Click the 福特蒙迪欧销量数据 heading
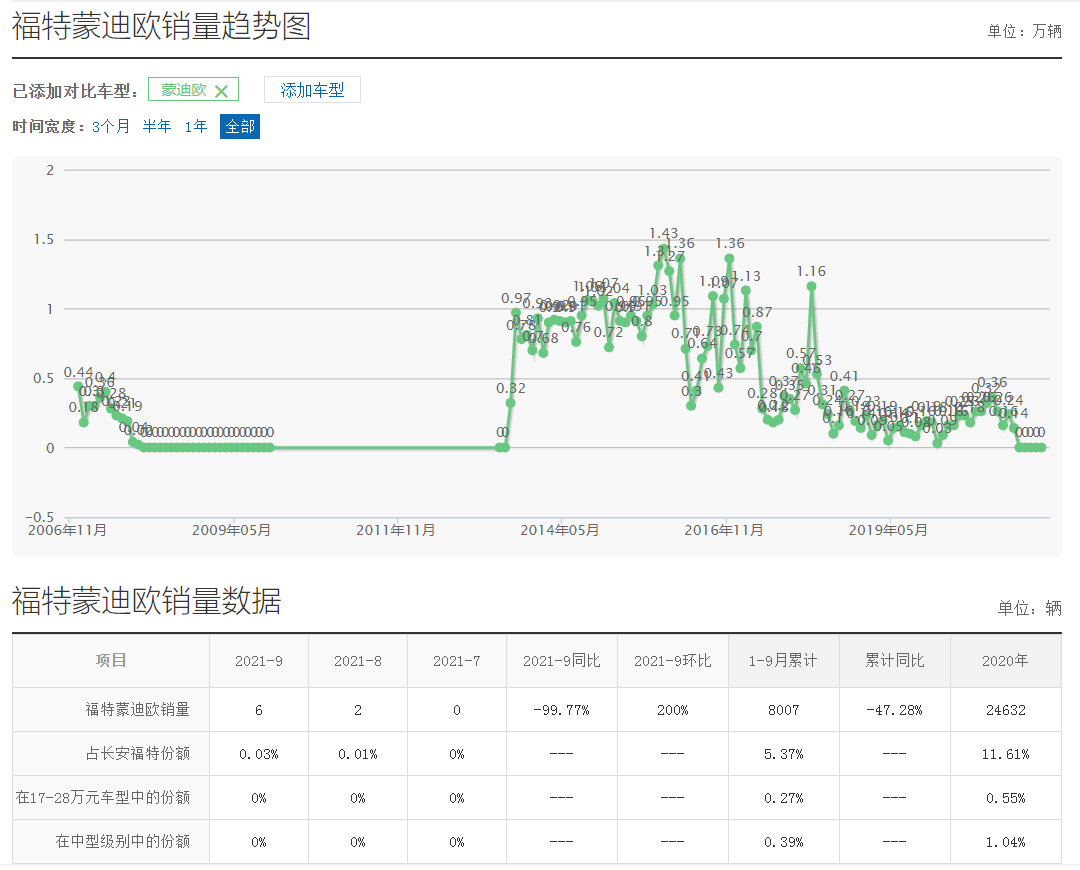Screen dimensions: 1080x870 (x=147, y=601)
